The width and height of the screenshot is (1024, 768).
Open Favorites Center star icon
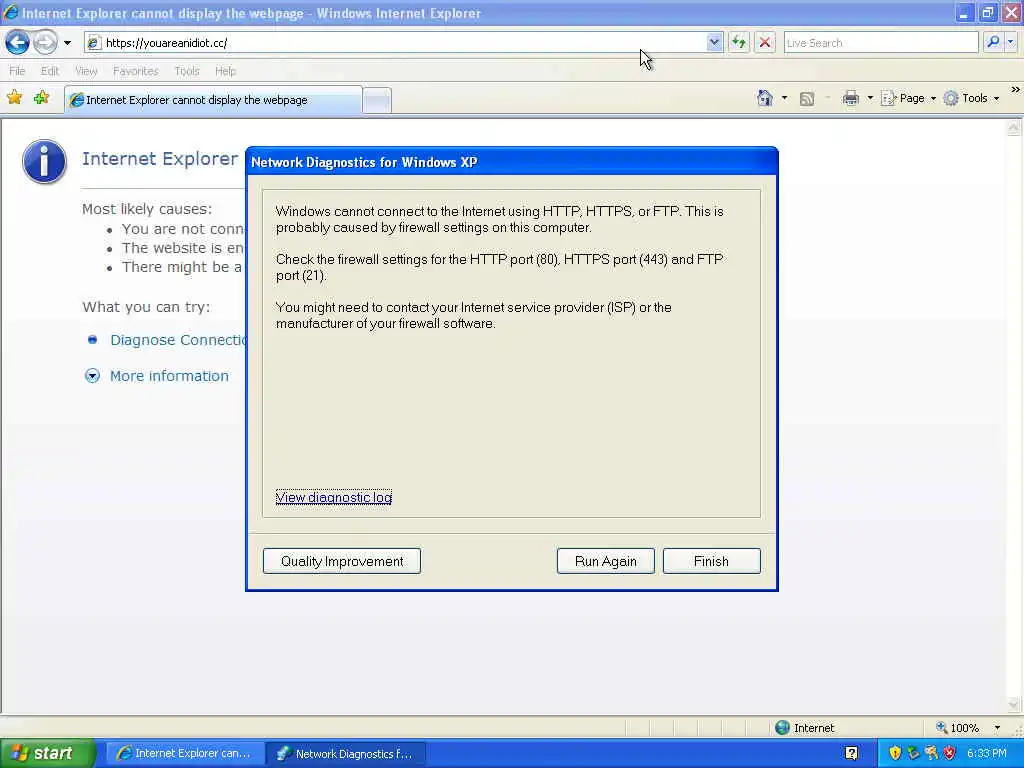coord(14,98)
